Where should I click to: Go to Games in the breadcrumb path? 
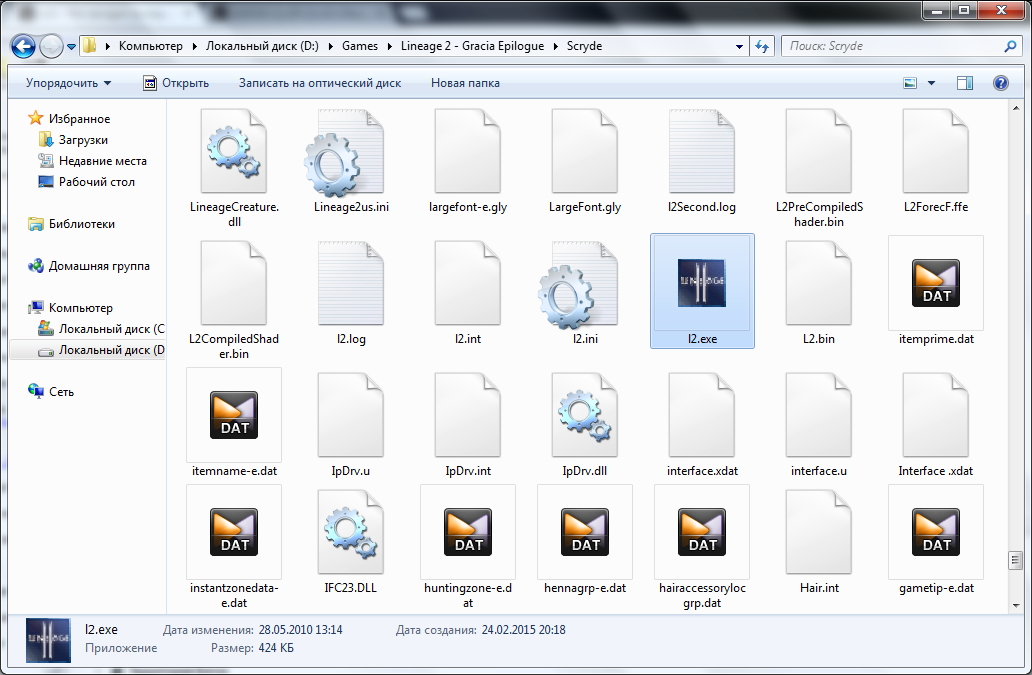(x=359, y=46)
